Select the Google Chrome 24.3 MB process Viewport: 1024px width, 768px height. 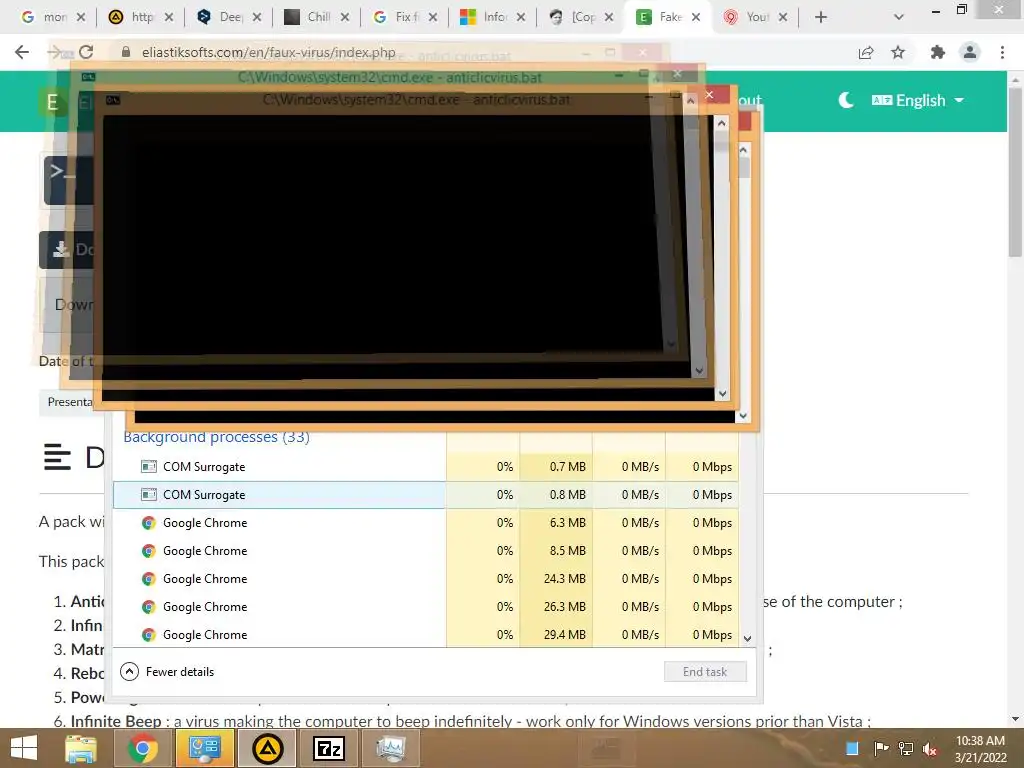click(x=425, y=579)
